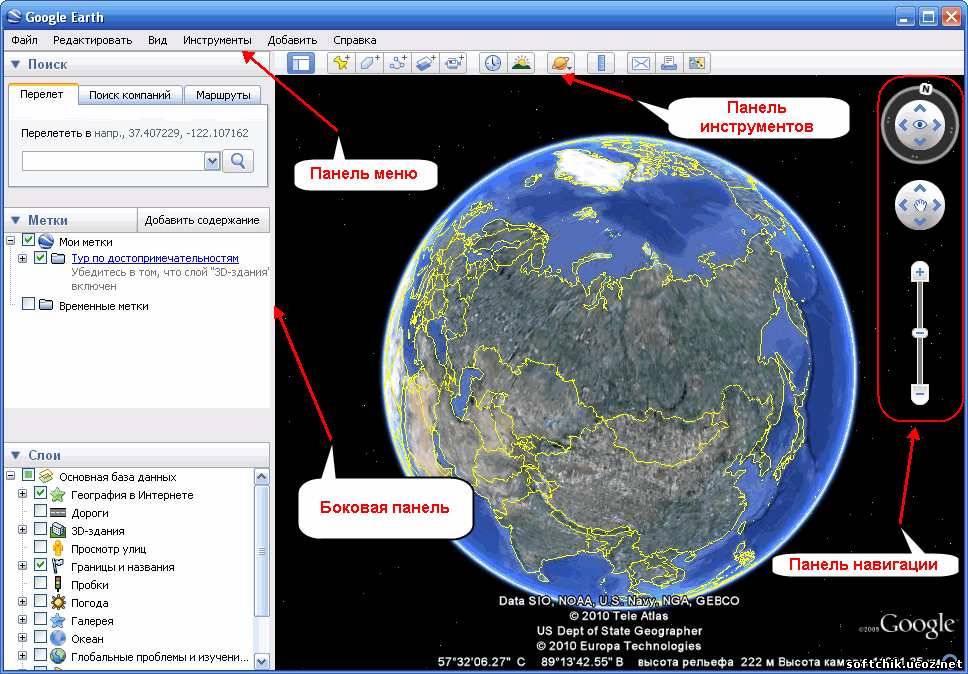Show historical imagery via the clock icon
The width and height of the screenshot is (968, 674).
coord(493,63)
